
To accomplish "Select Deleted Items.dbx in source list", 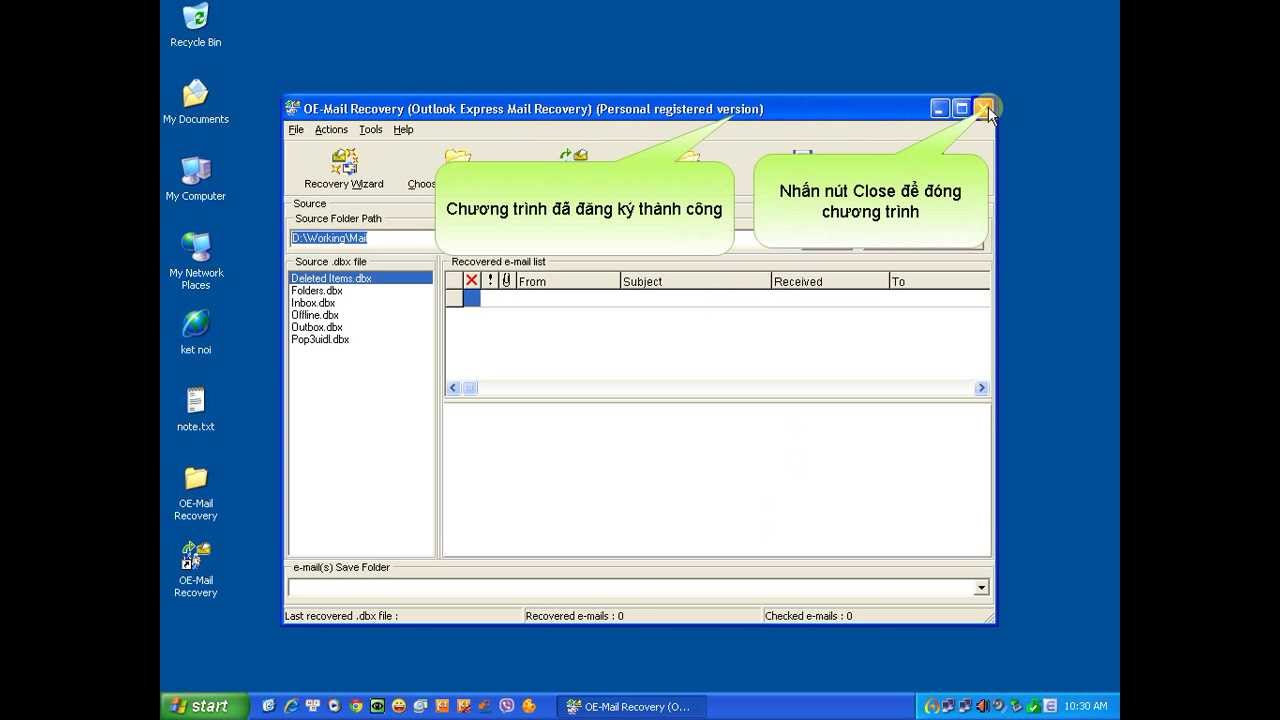I will (x=360, y=278).
